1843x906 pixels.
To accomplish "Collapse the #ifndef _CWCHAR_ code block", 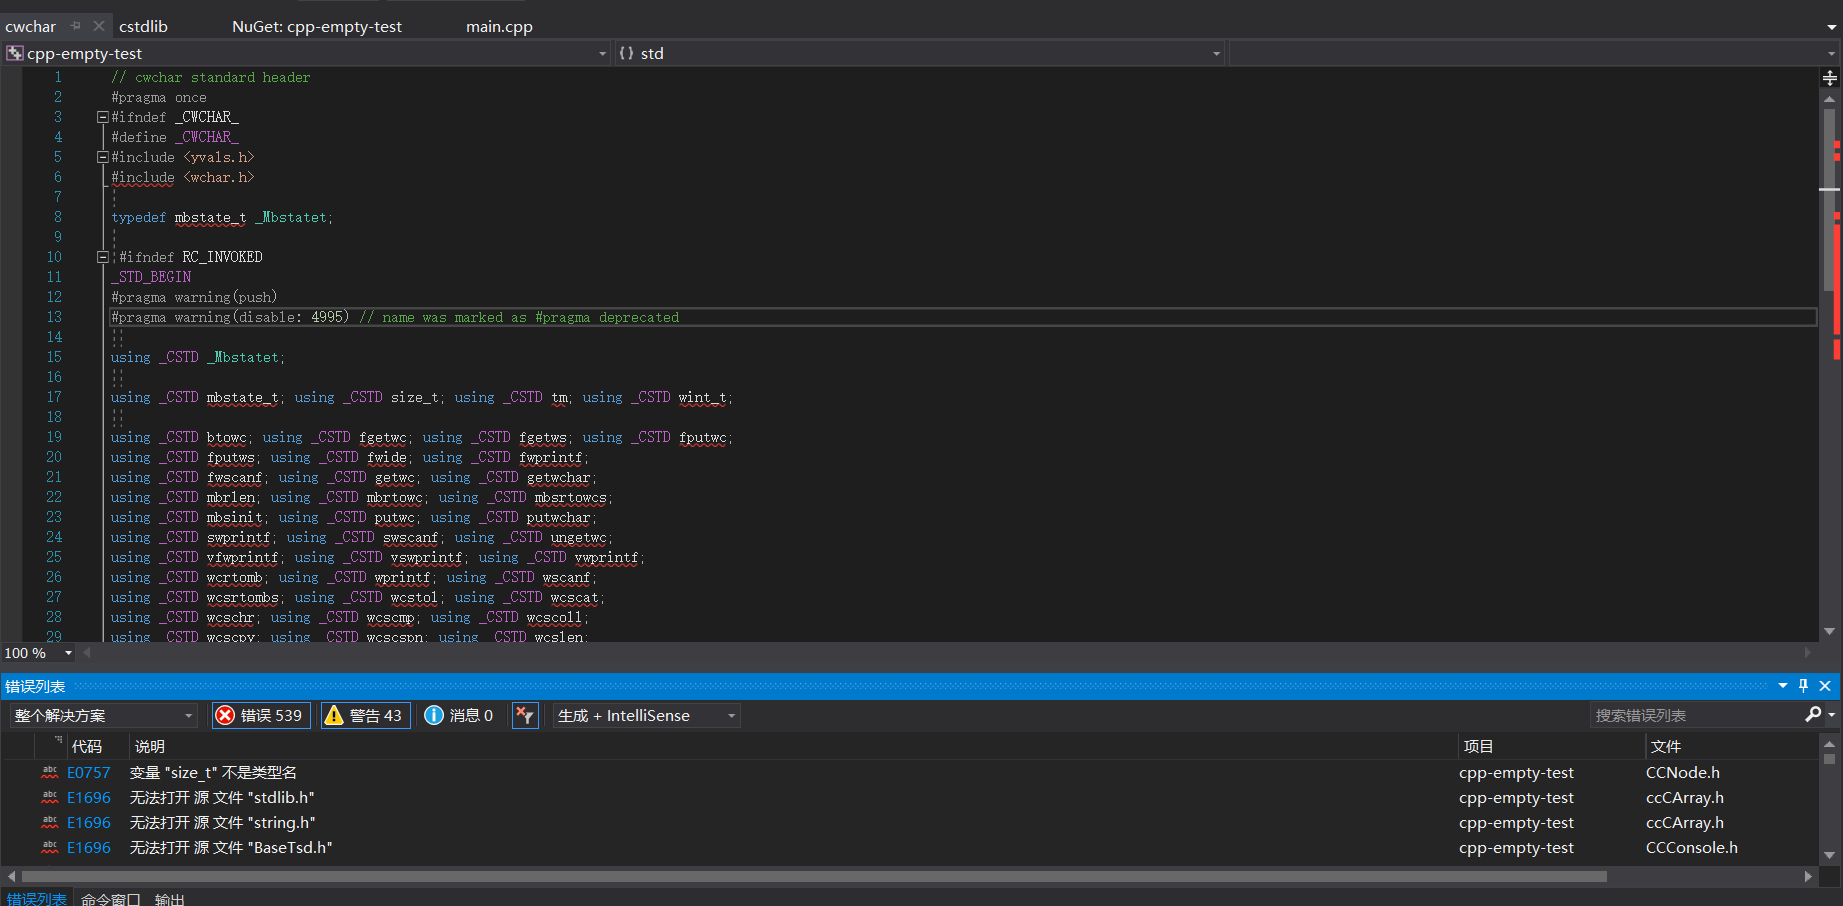I will [102, 117].
